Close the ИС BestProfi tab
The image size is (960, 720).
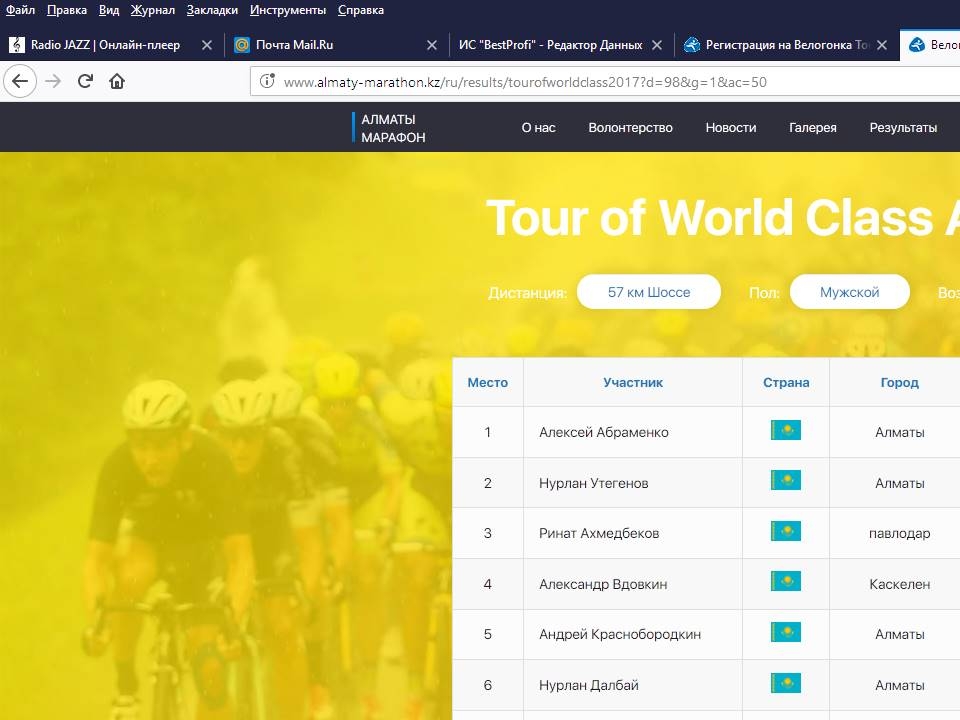point(657,45)
